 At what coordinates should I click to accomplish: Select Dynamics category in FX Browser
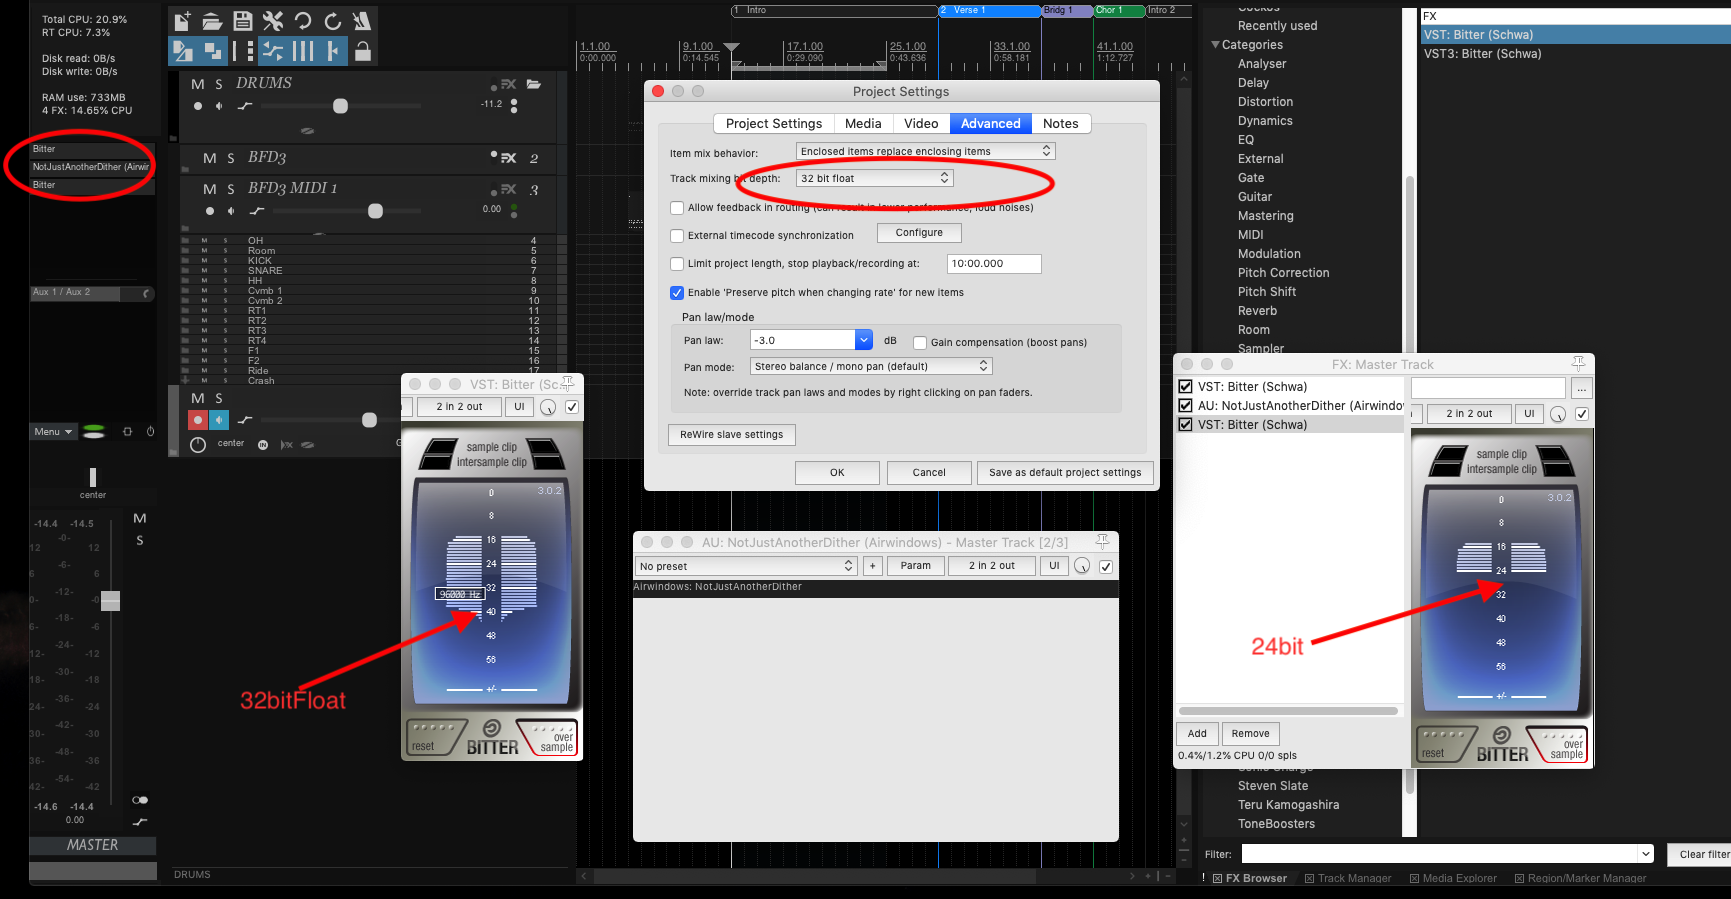(1265, 121)
